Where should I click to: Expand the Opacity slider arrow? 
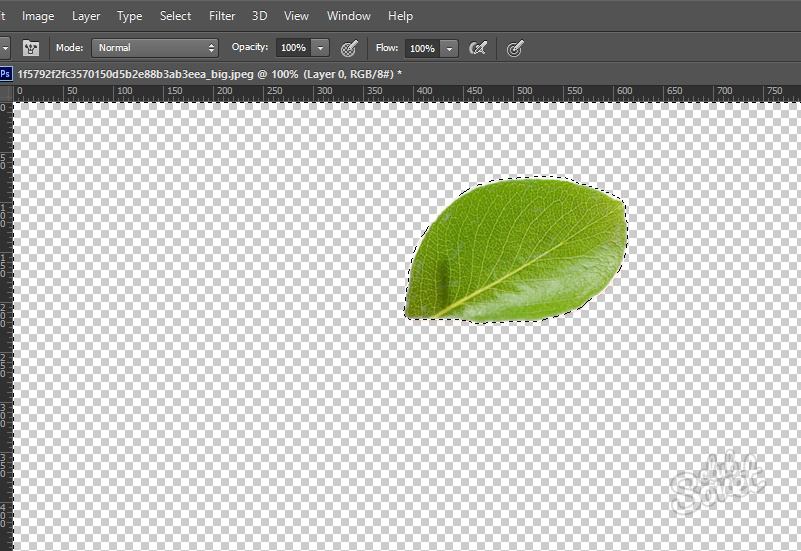pos(320,48)
